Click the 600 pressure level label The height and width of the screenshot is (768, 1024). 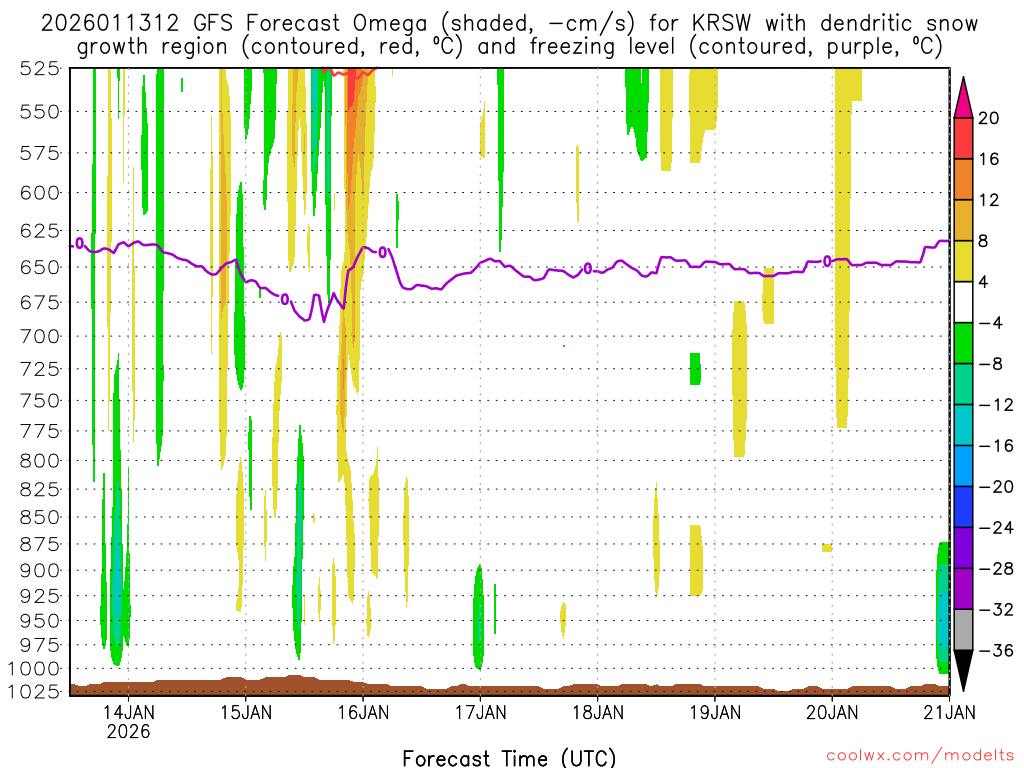point(40,193)
